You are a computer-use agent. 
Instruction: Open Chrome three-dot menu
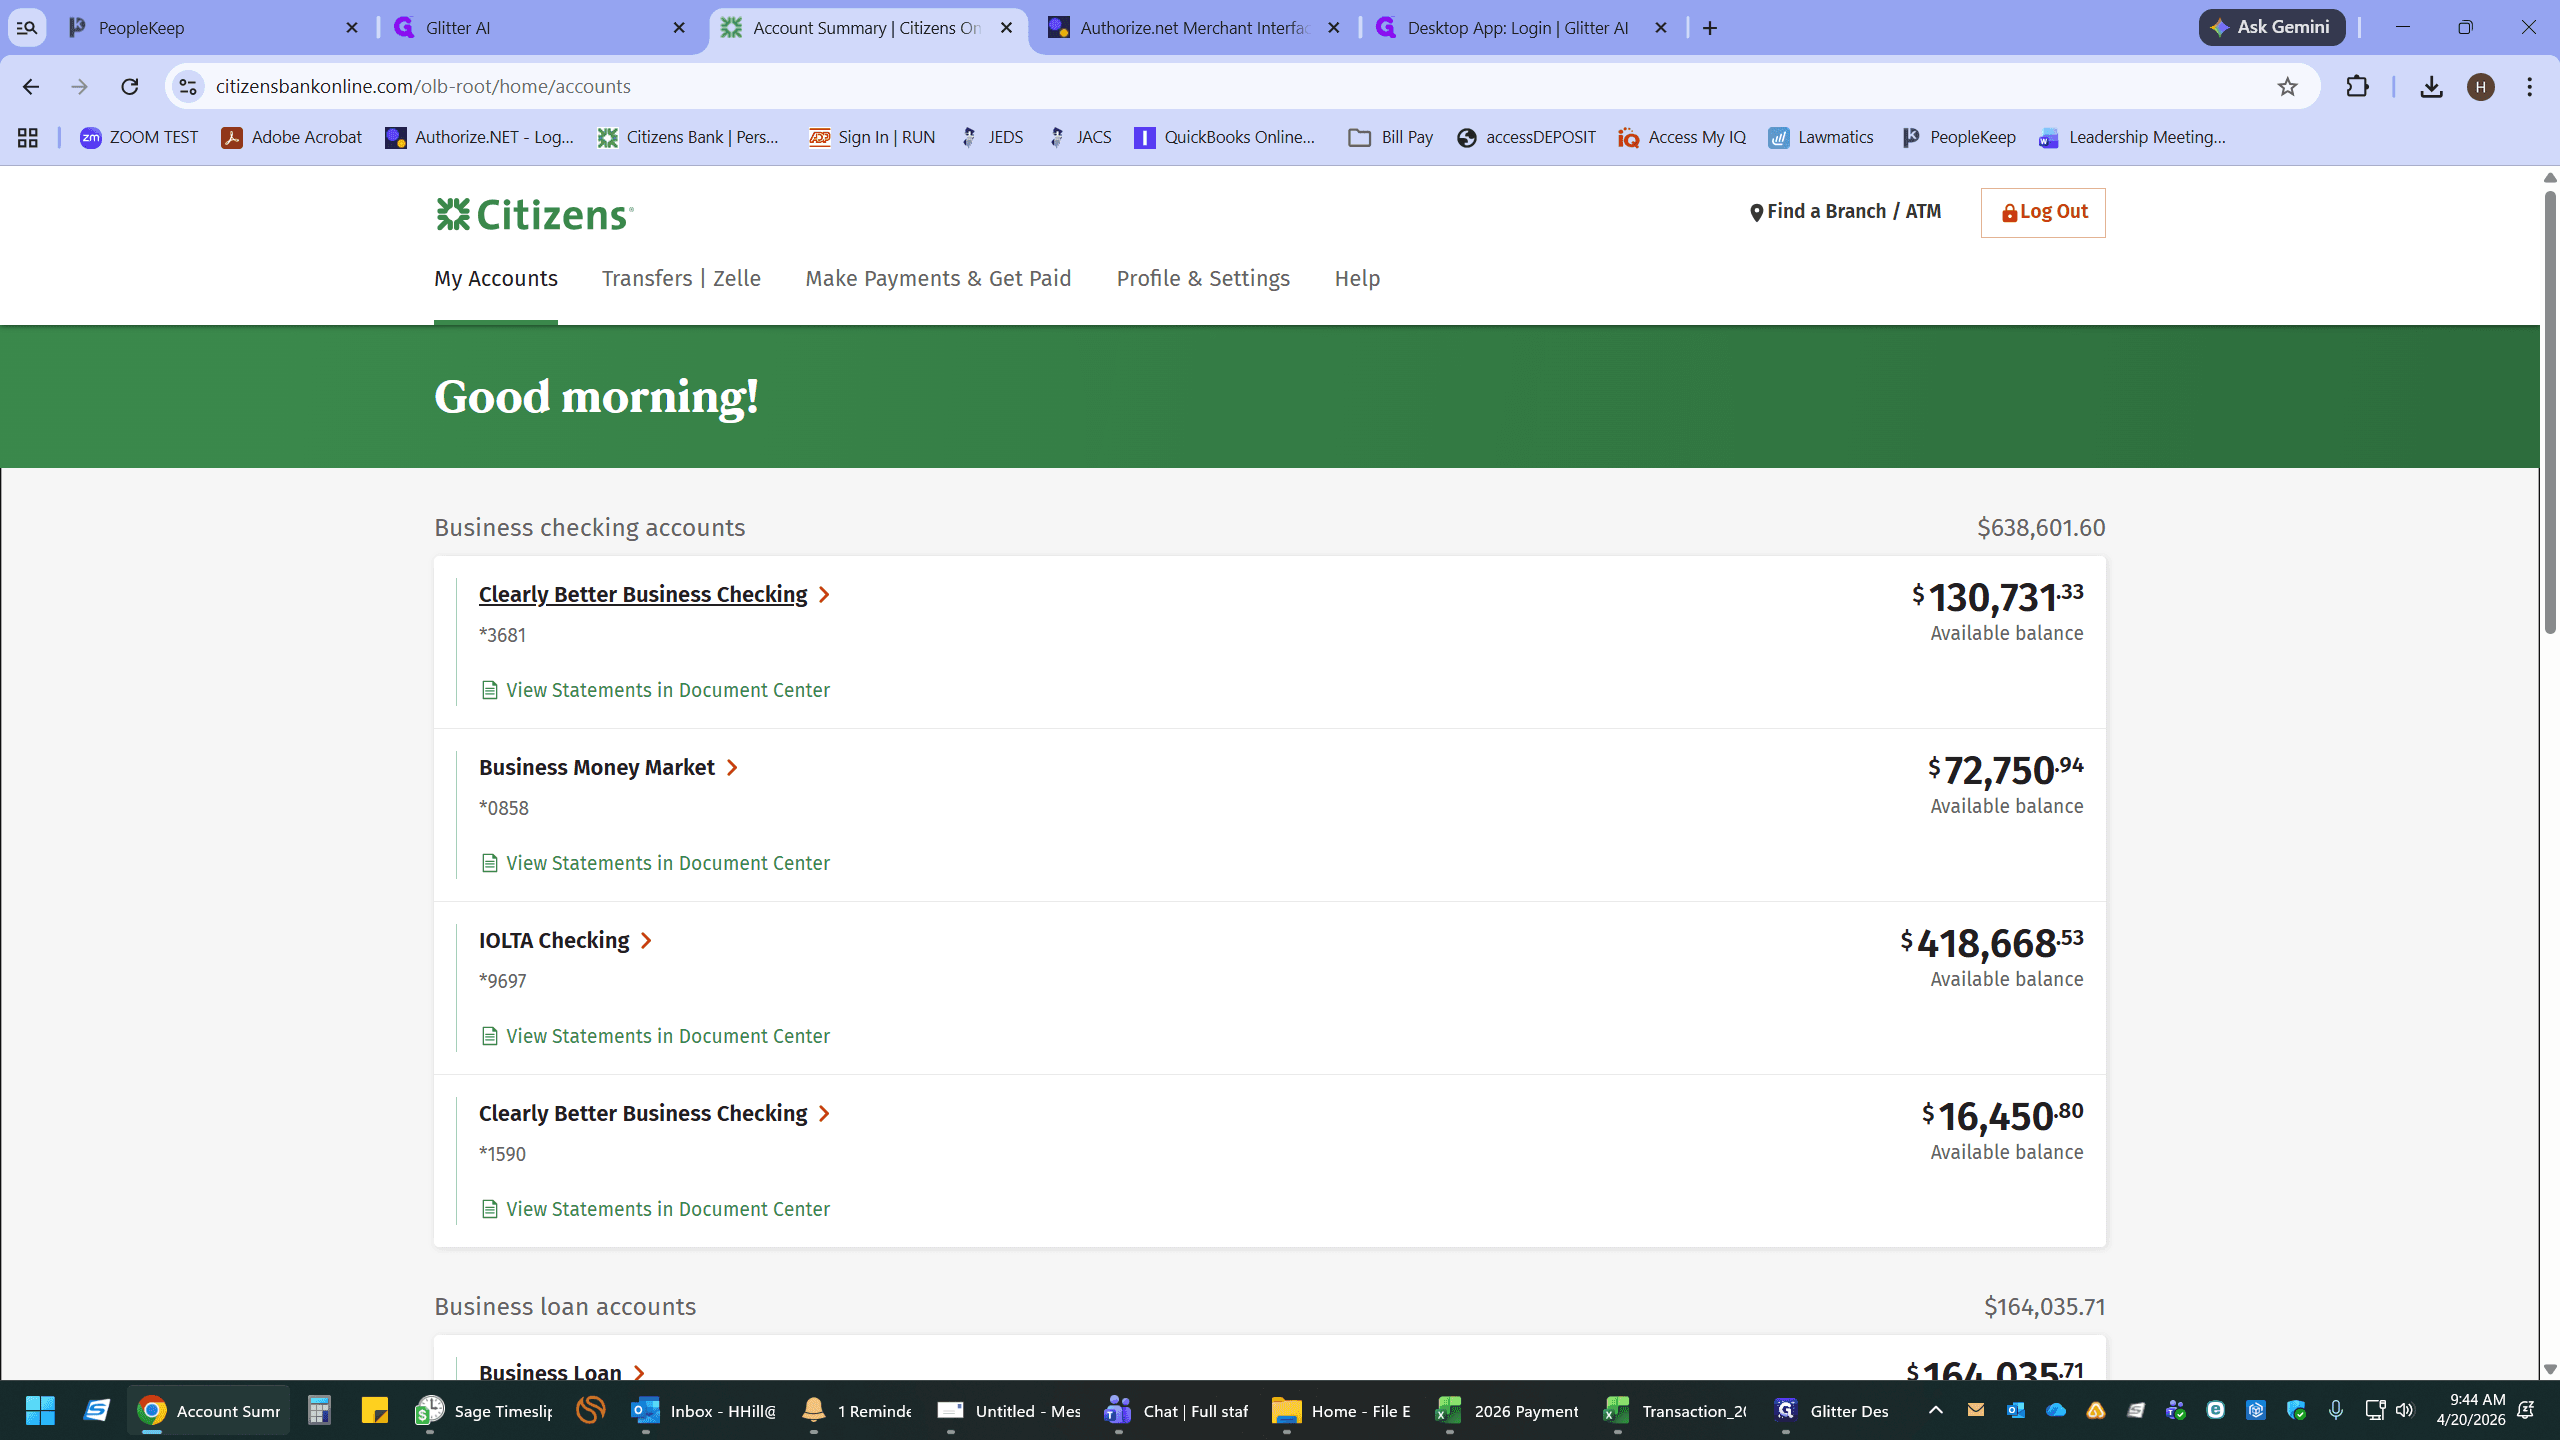(2530, 87)
